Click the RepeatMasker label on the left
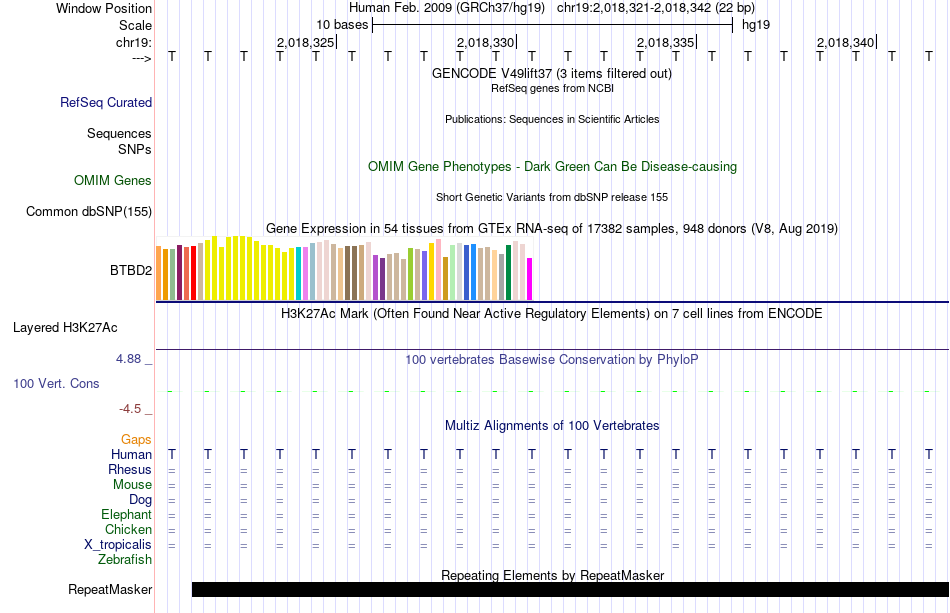Viewport: 950px width, 613px height. coord(110,589)
